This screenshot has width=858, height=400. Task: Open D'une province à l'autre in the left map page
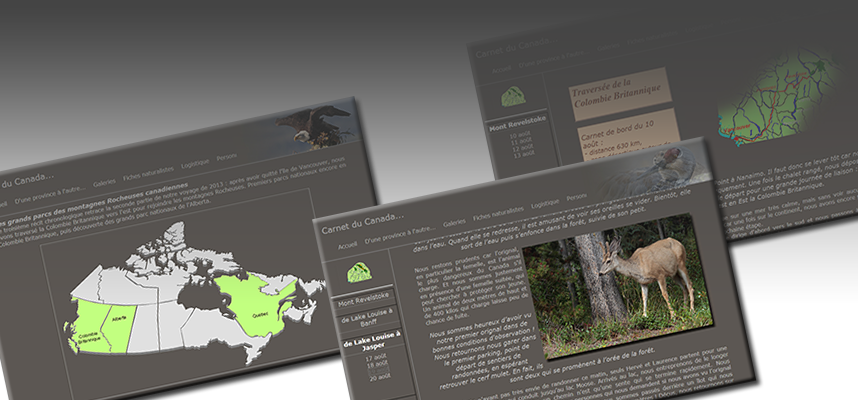click(50, 194)
